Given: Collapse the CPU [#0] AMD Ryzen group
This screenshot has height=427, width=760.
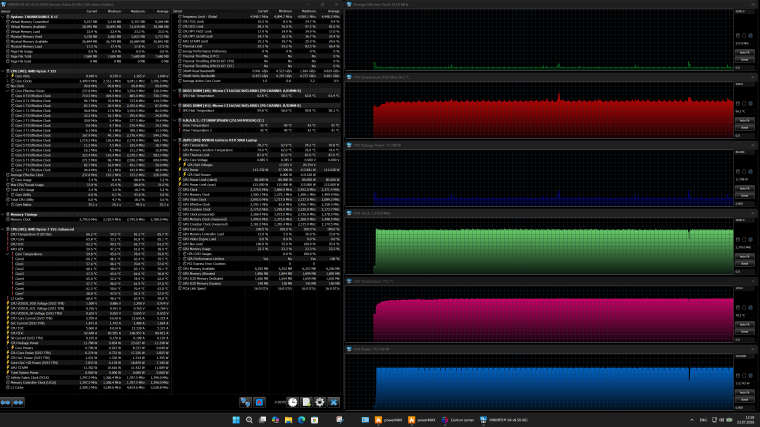Looking at the screenshot, I should [3, 71].
